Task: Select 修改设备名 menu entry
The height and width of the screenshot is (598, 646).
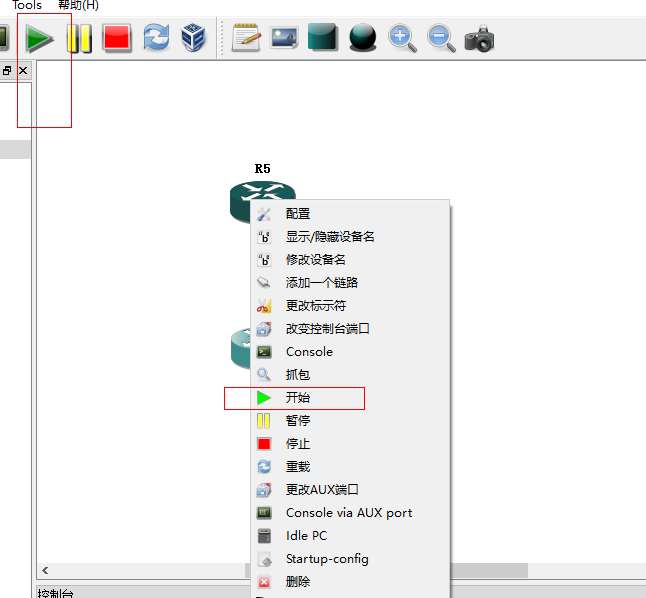Action: pyautogui.click(x=349, y=260)
